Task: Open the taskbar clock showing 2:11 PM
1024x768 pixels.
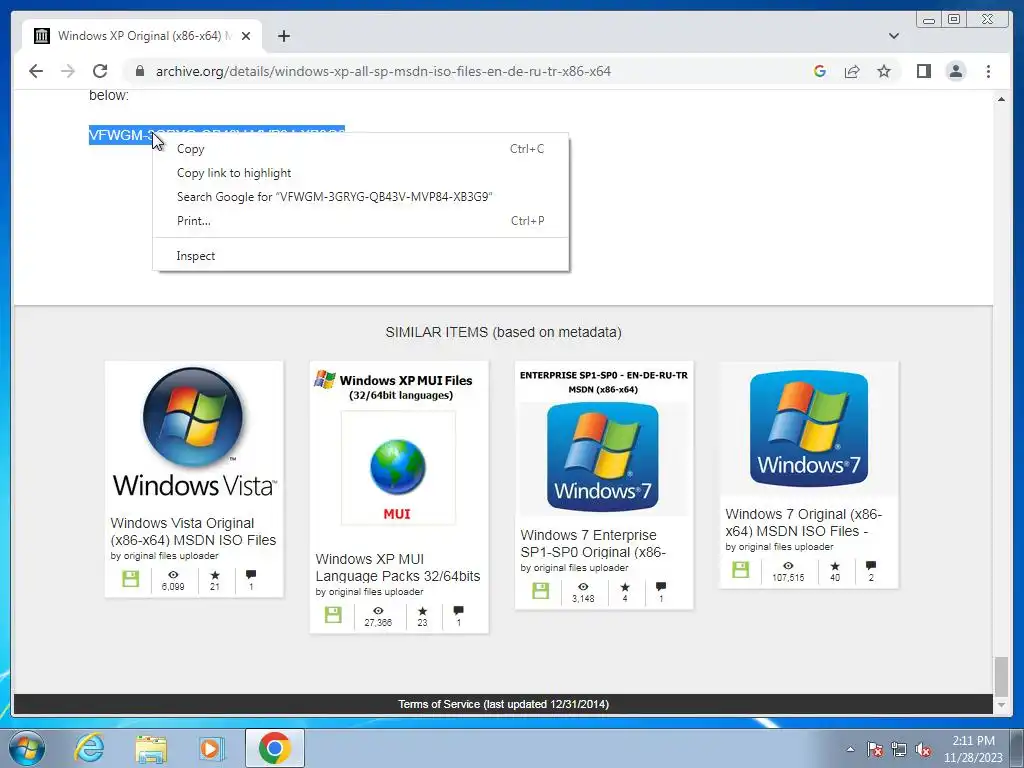Action: click(x=973, y=749)
